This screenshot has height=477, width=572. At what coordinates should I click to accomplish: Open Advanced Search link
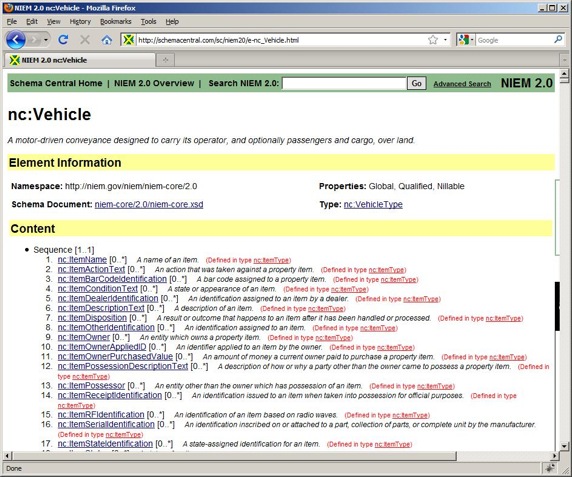[x=462, y=84]
